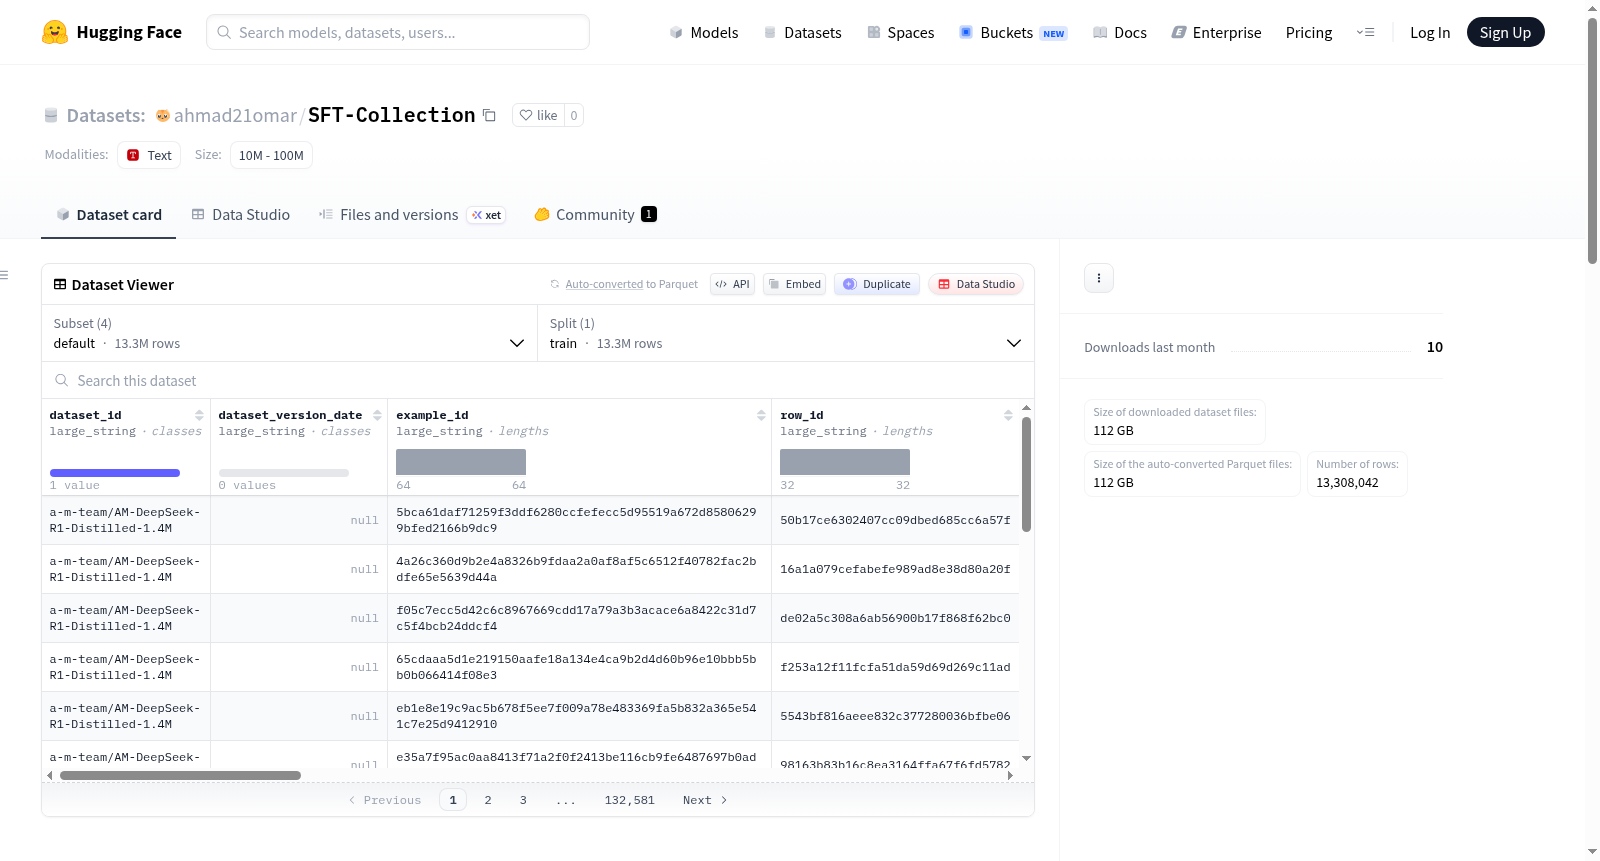Screen dimensions: 1600x861
Task: Open the Split train dropdown
Action: tap(786, 333)
